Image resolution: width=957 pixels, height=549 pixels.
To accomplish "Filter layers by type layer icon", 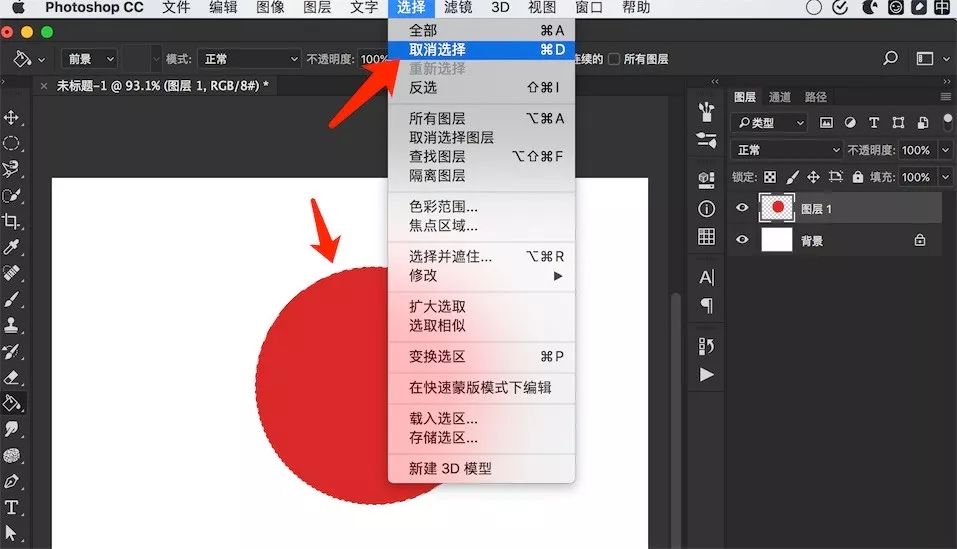I will pyautogui.click(x=874, y=123).
